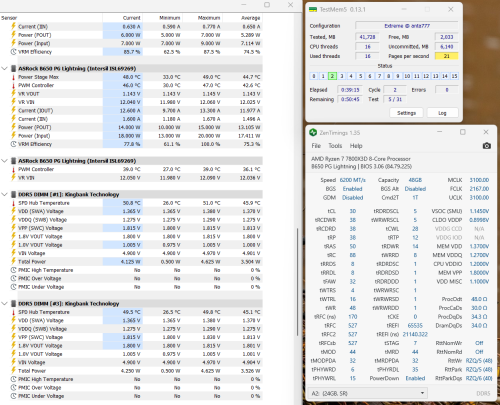
Task: Click the green thread 2 status box
Action: coord(332,76)
